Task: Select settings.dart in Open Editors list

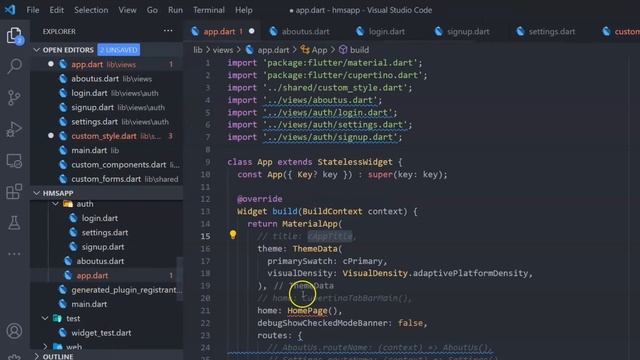Action: point(106,122)
